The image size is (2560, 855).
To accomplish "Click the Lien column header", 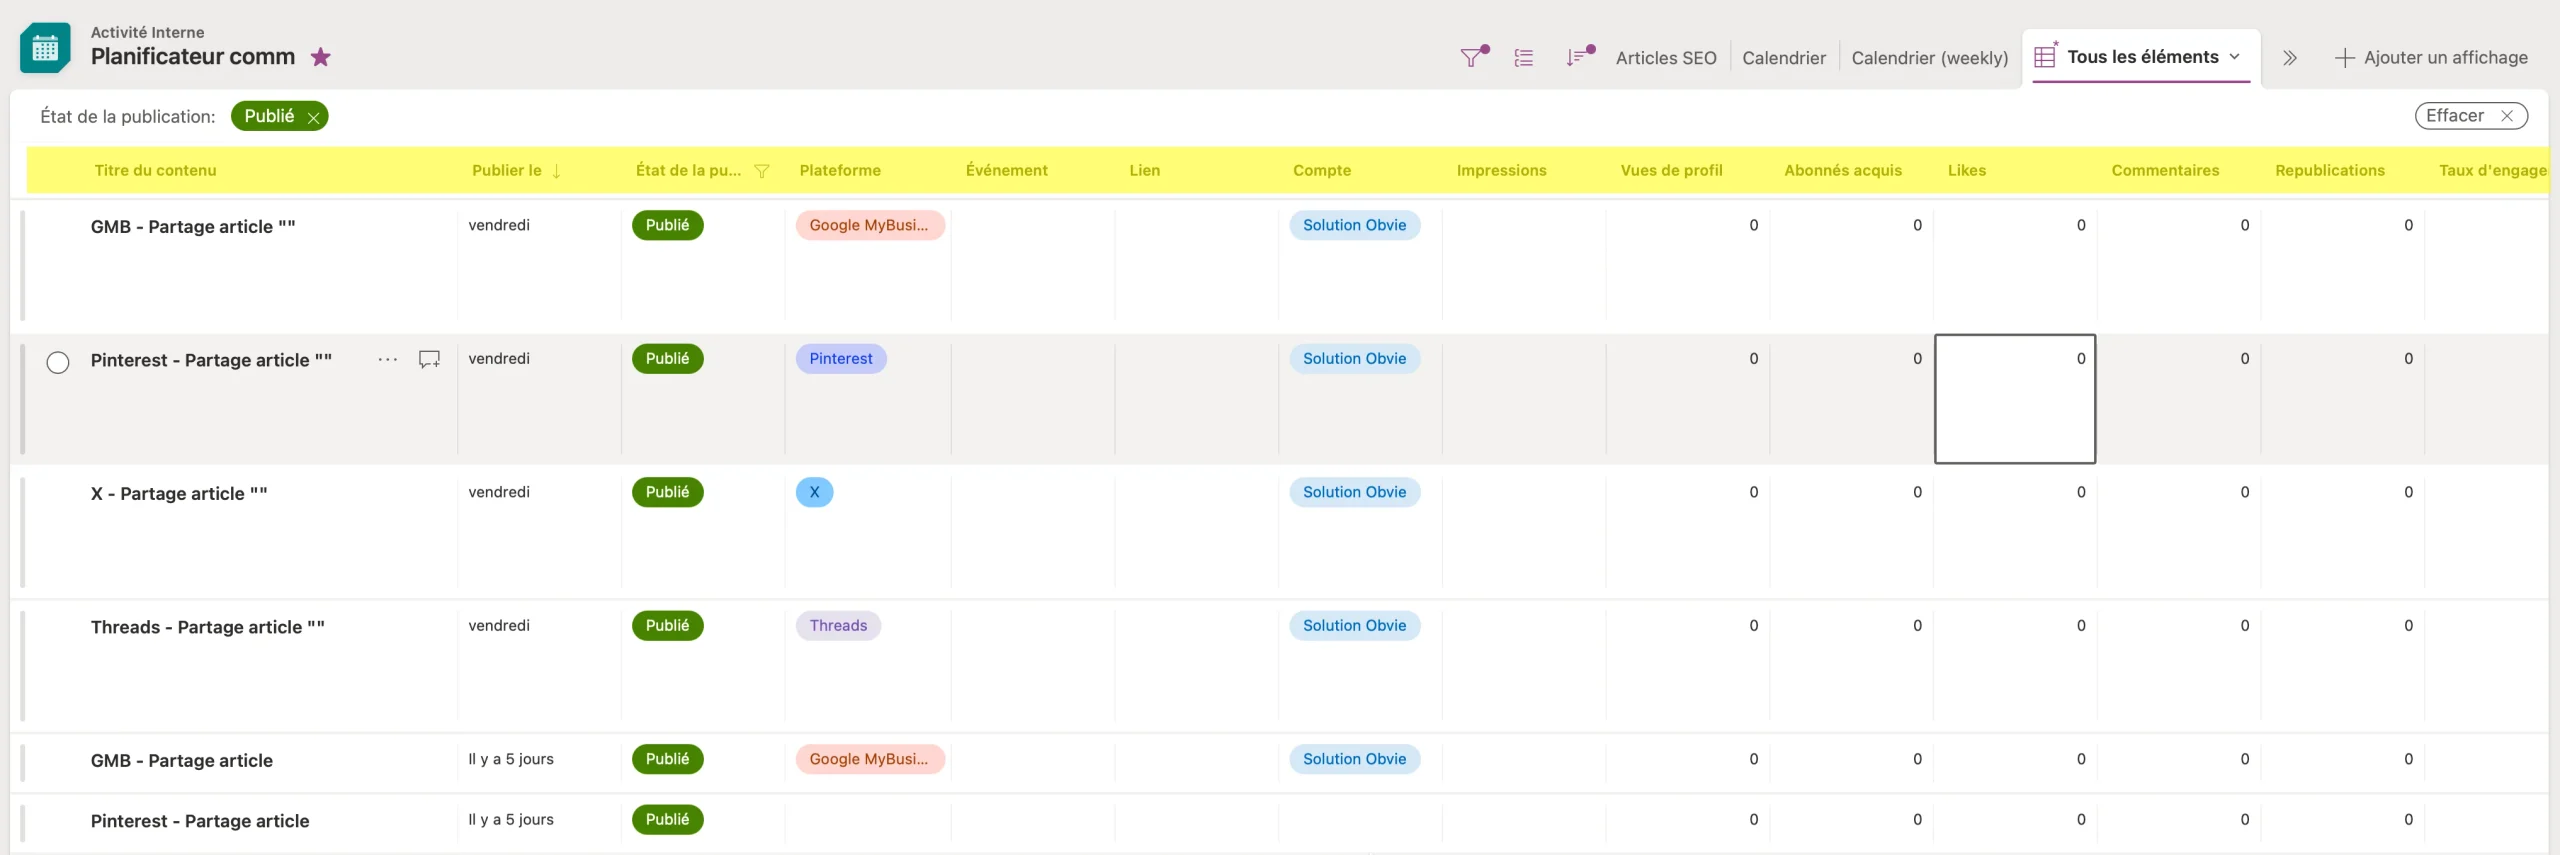I will [1144, 170].
